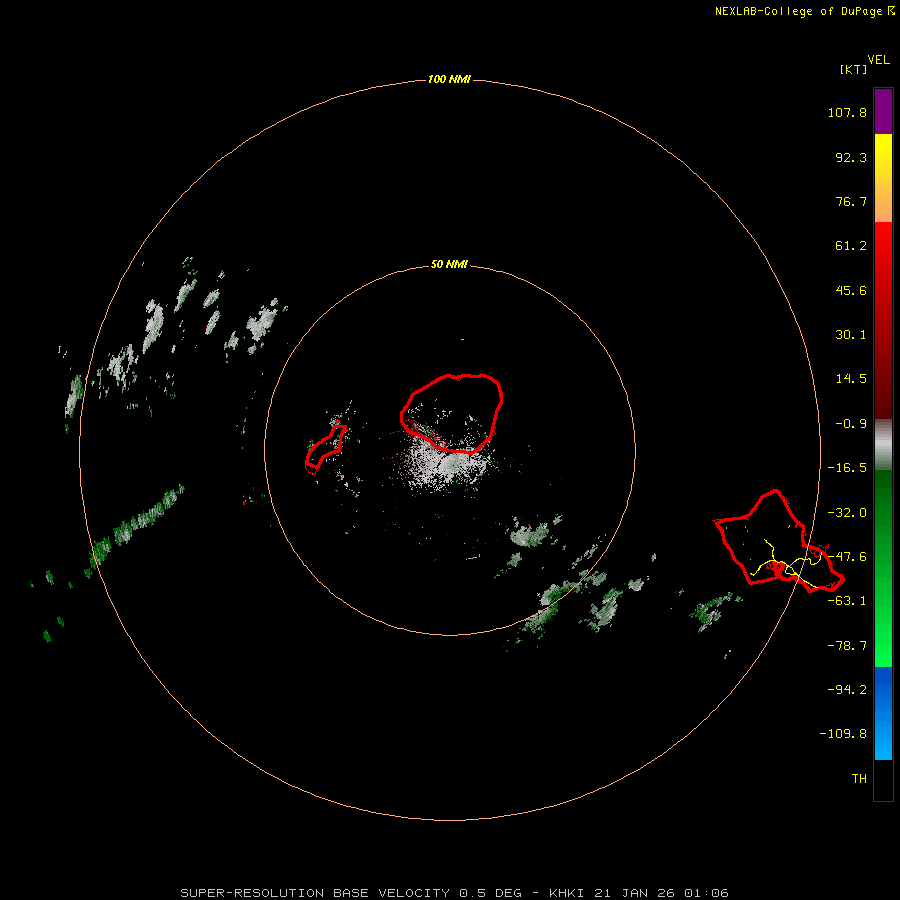Screen dimensions: 900x900
Task: Select the red segment of the velocity color bar
Action: [883, 320]
